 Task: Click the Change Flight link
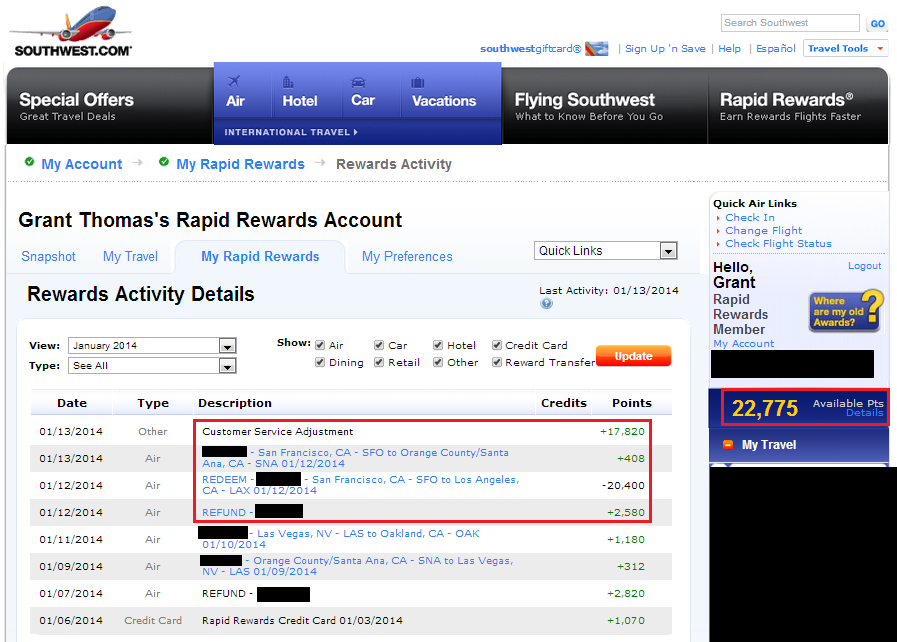pyautogui.click(x=764, y=231)
